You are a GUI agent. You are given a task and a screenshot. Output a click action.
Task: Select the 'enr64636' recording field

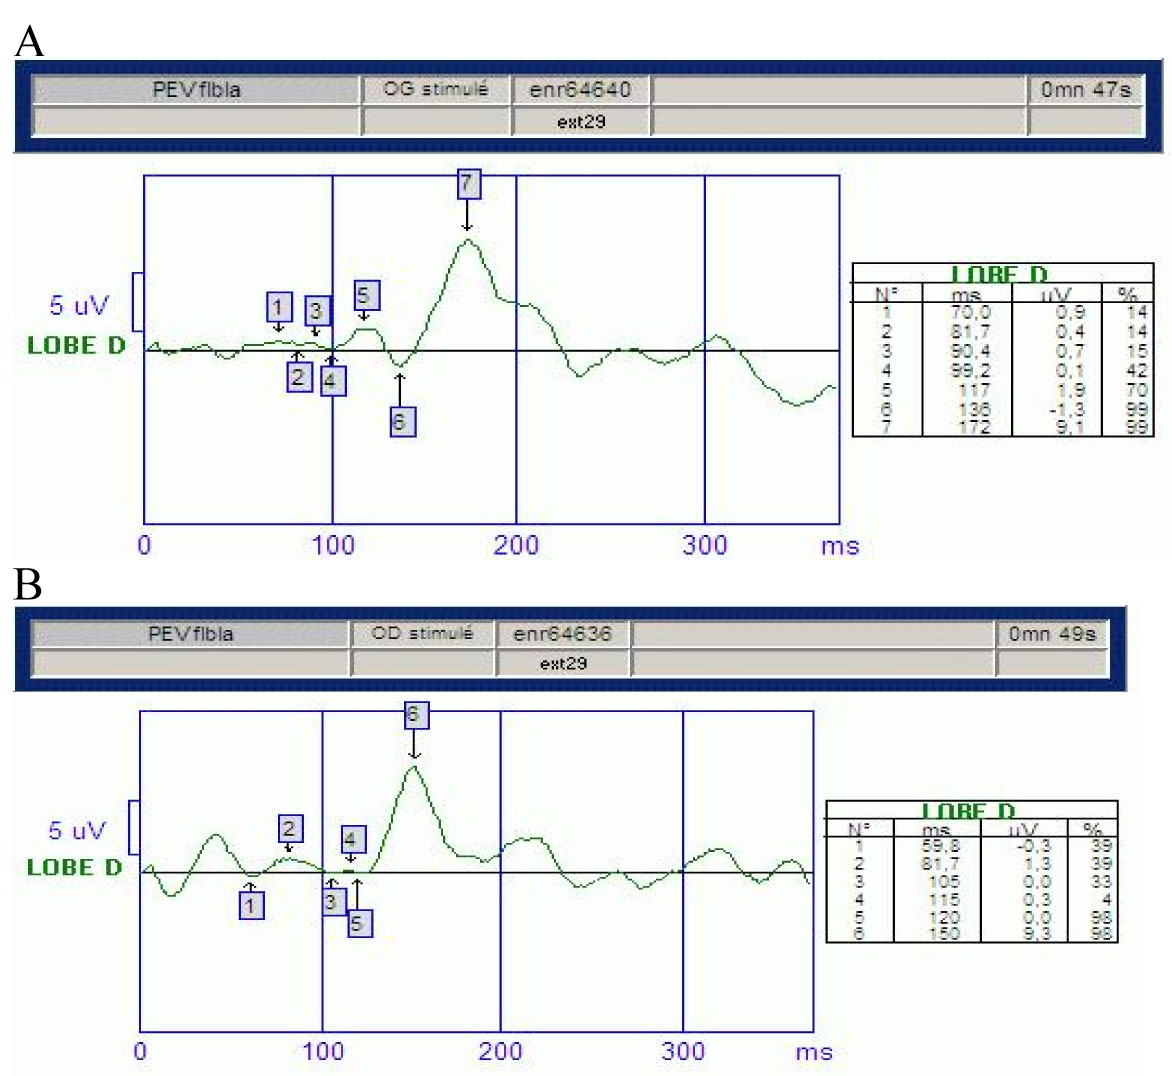point(562,634)
